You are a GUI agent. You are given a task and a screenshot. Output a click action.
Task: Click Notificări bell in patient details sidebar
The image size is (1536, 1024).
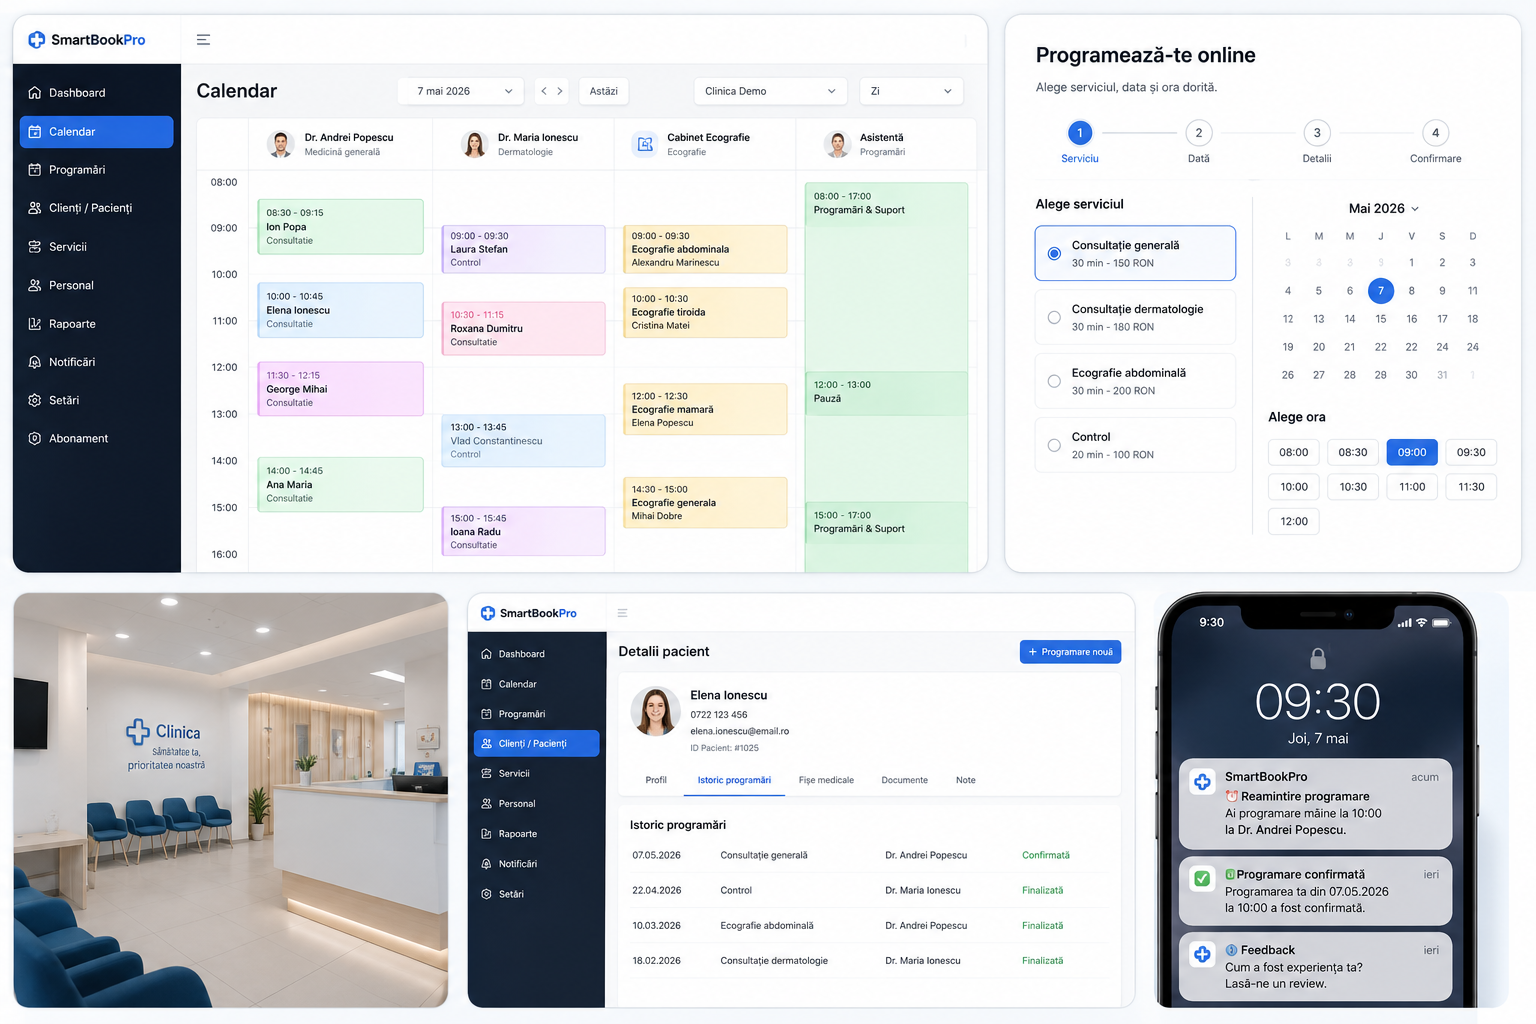pyautogui.click(x=487, y=864)
